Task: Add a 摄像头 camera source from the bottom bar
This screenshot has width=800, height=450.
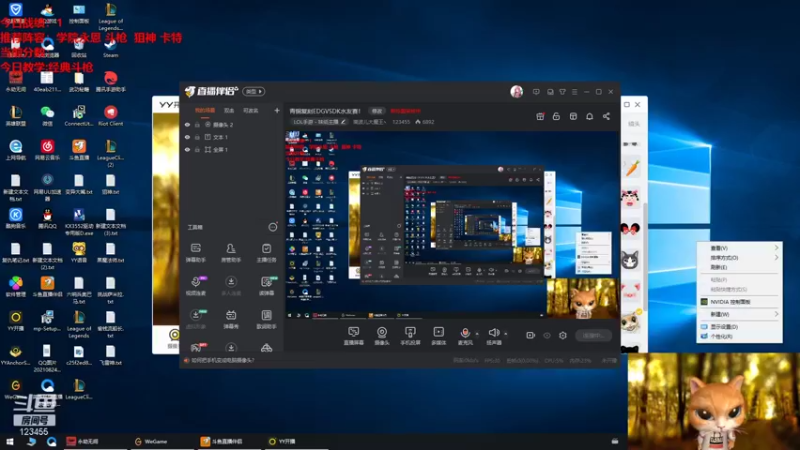Action: [x=382, y=336]
